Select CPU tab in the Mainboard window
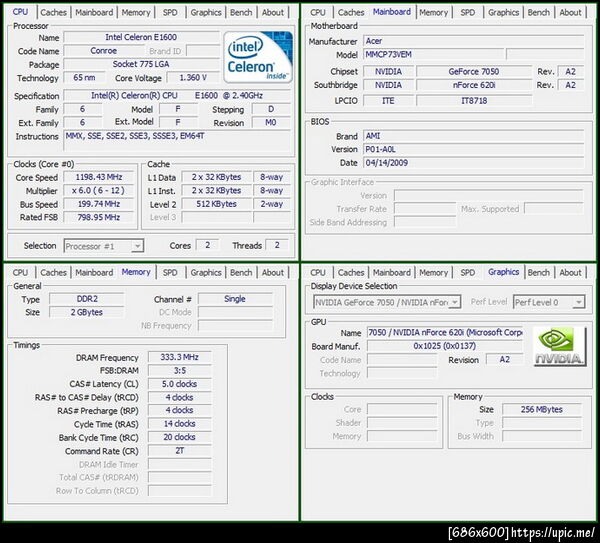 pos(318,12)
